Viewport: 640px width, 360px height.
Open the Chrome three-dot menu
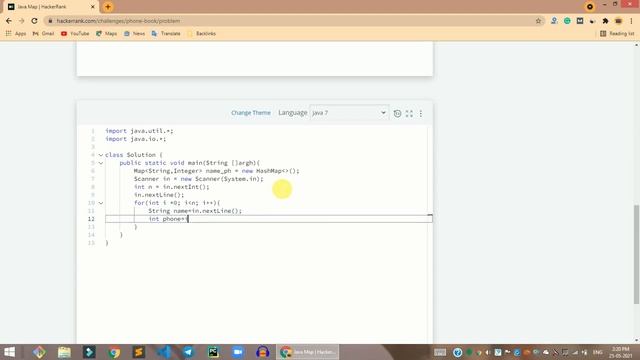tap(631, 21)
